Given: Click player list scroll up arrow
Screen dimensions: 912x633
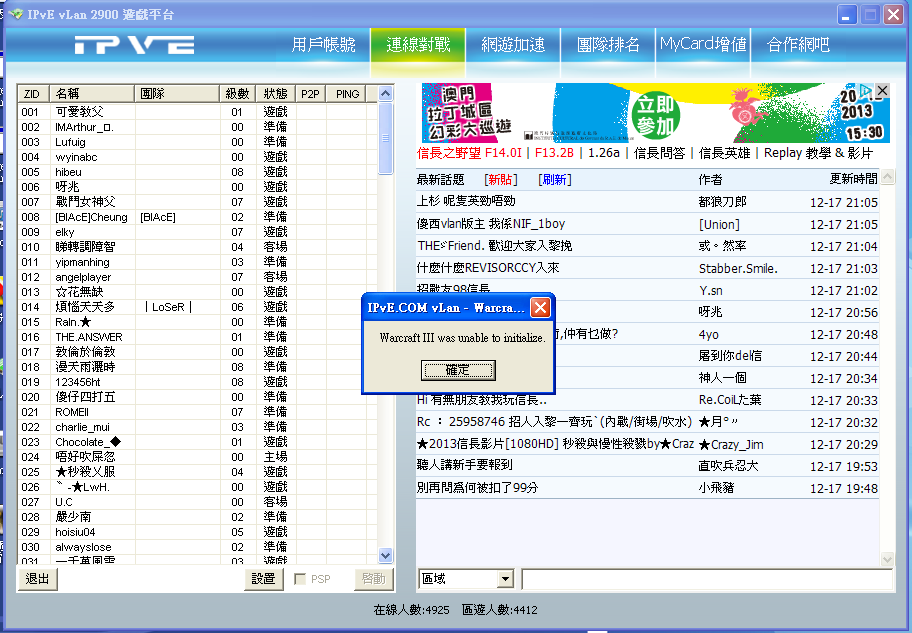Looking at the screenshot, I should pyautogui.click(x=386, y=94).
